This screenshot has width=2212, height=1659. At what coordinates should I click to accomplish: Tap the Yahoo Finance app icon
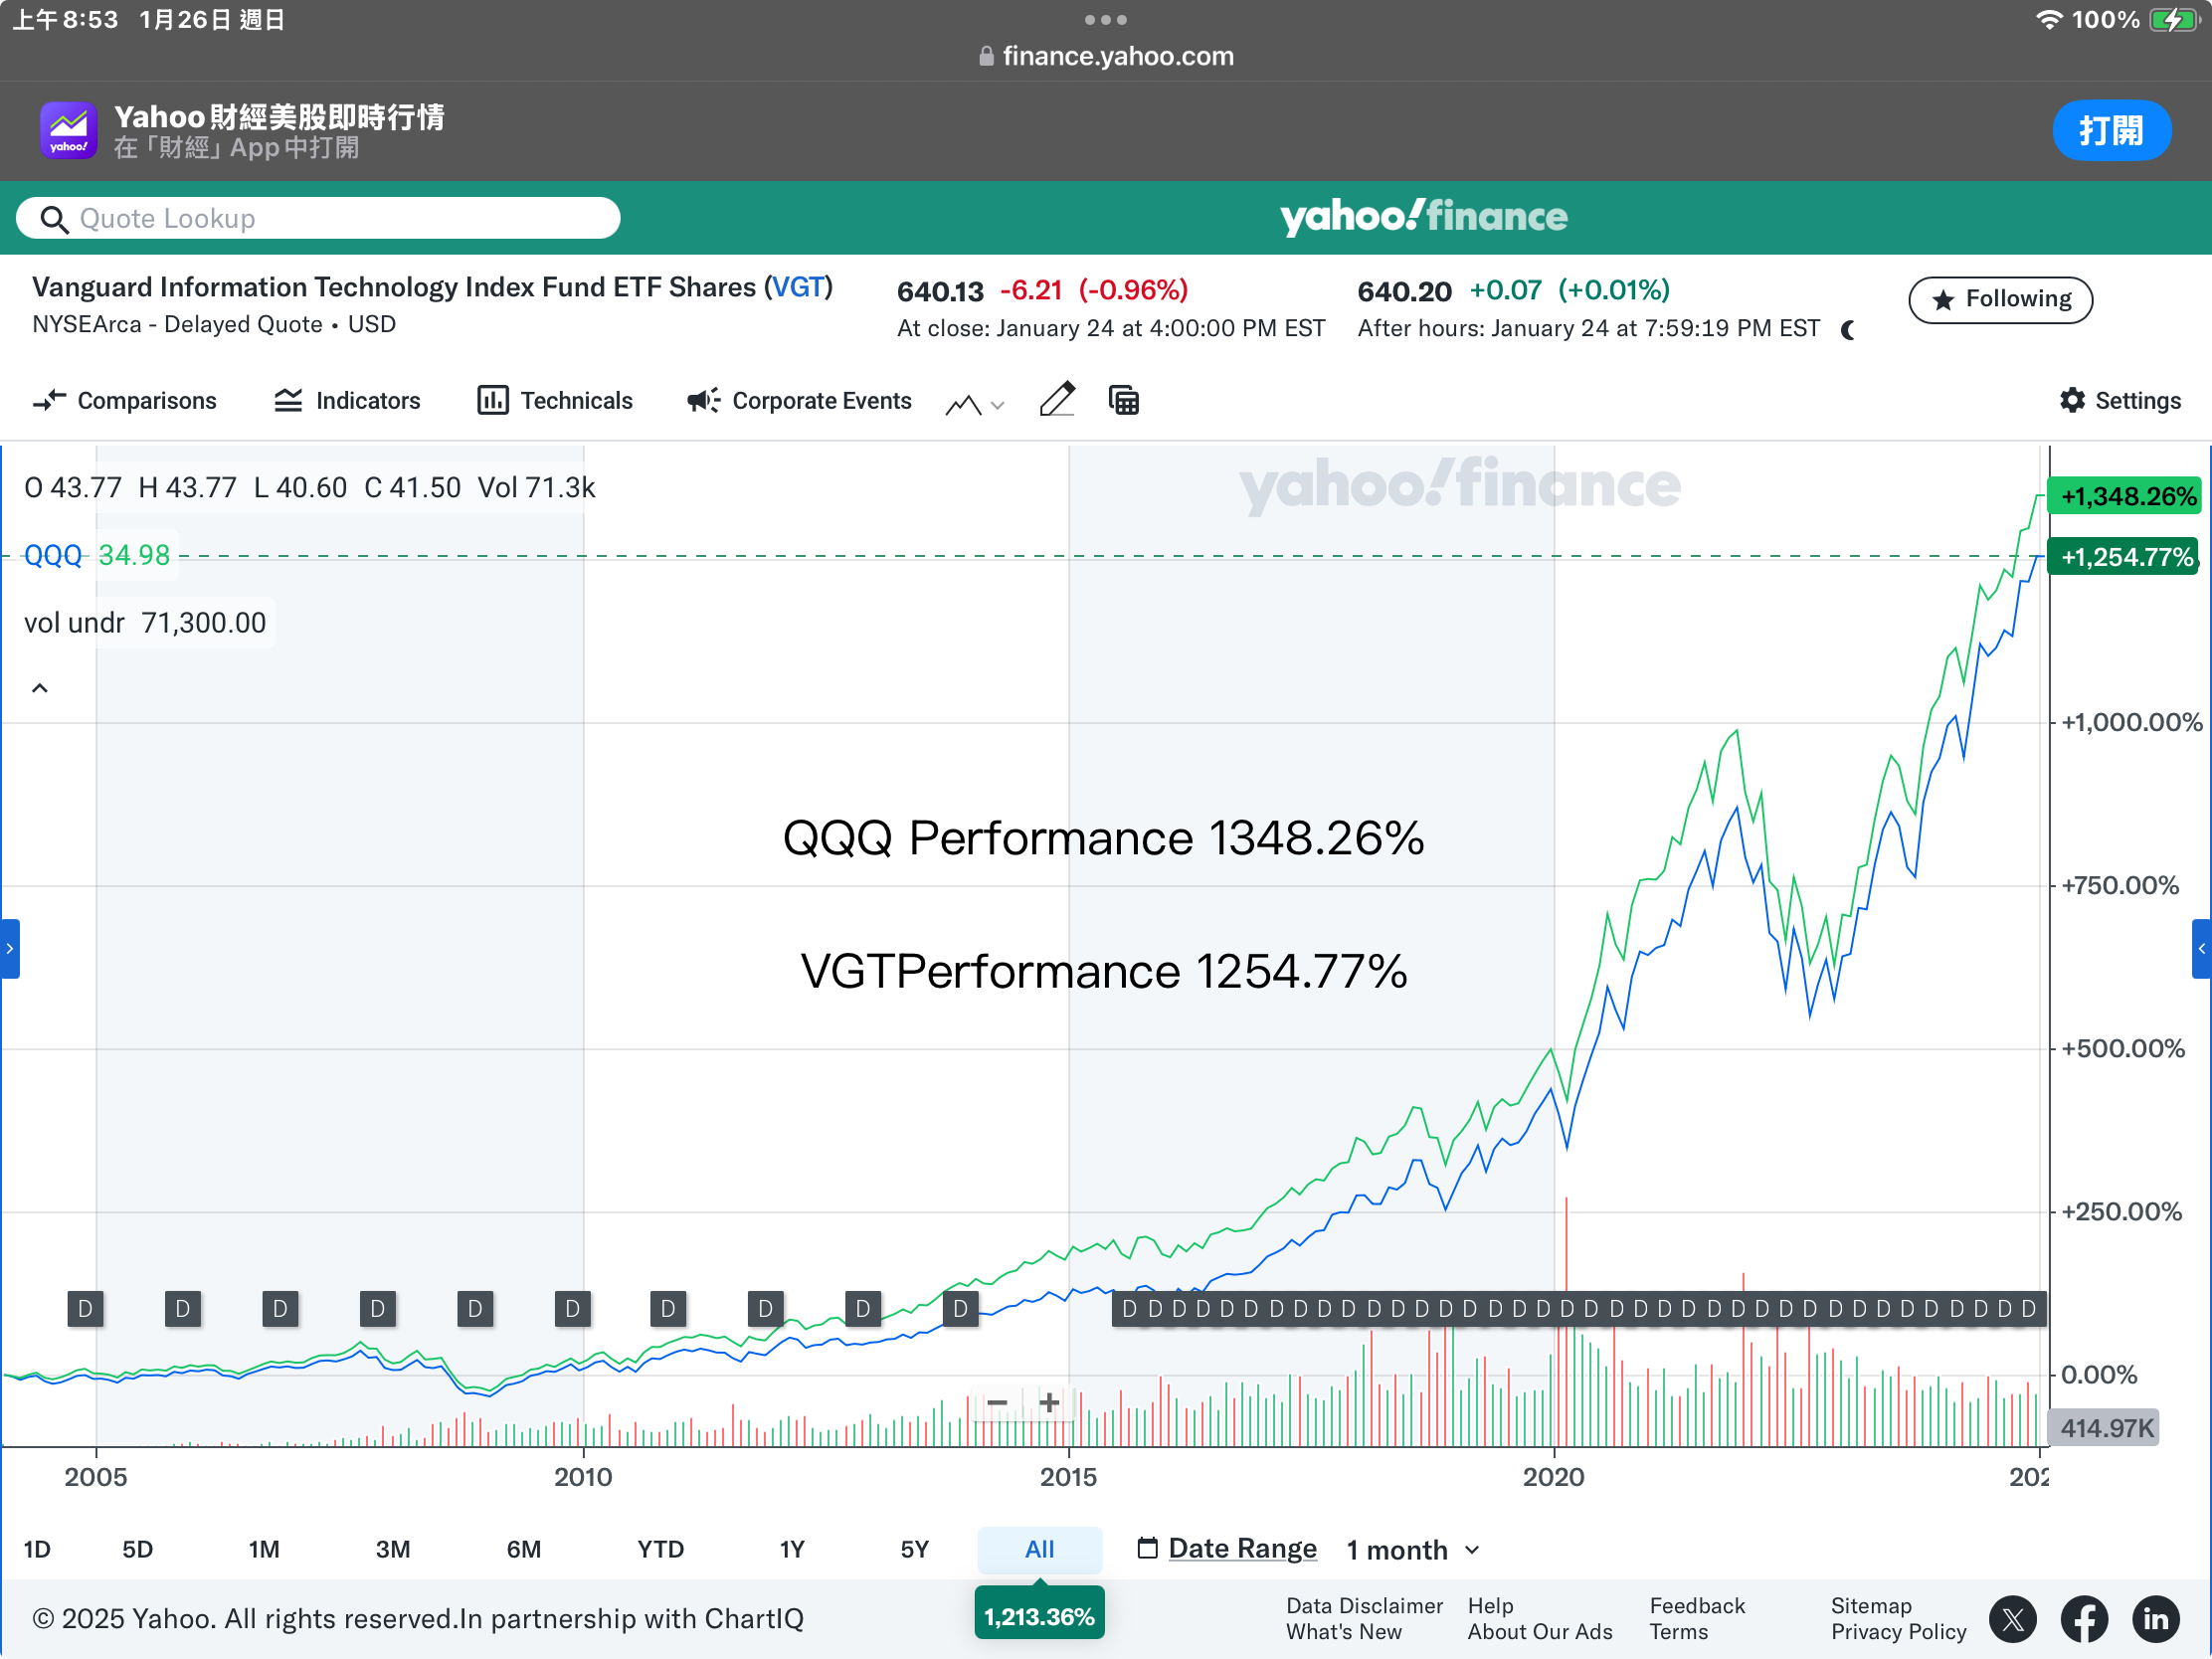tap(68, 130)
